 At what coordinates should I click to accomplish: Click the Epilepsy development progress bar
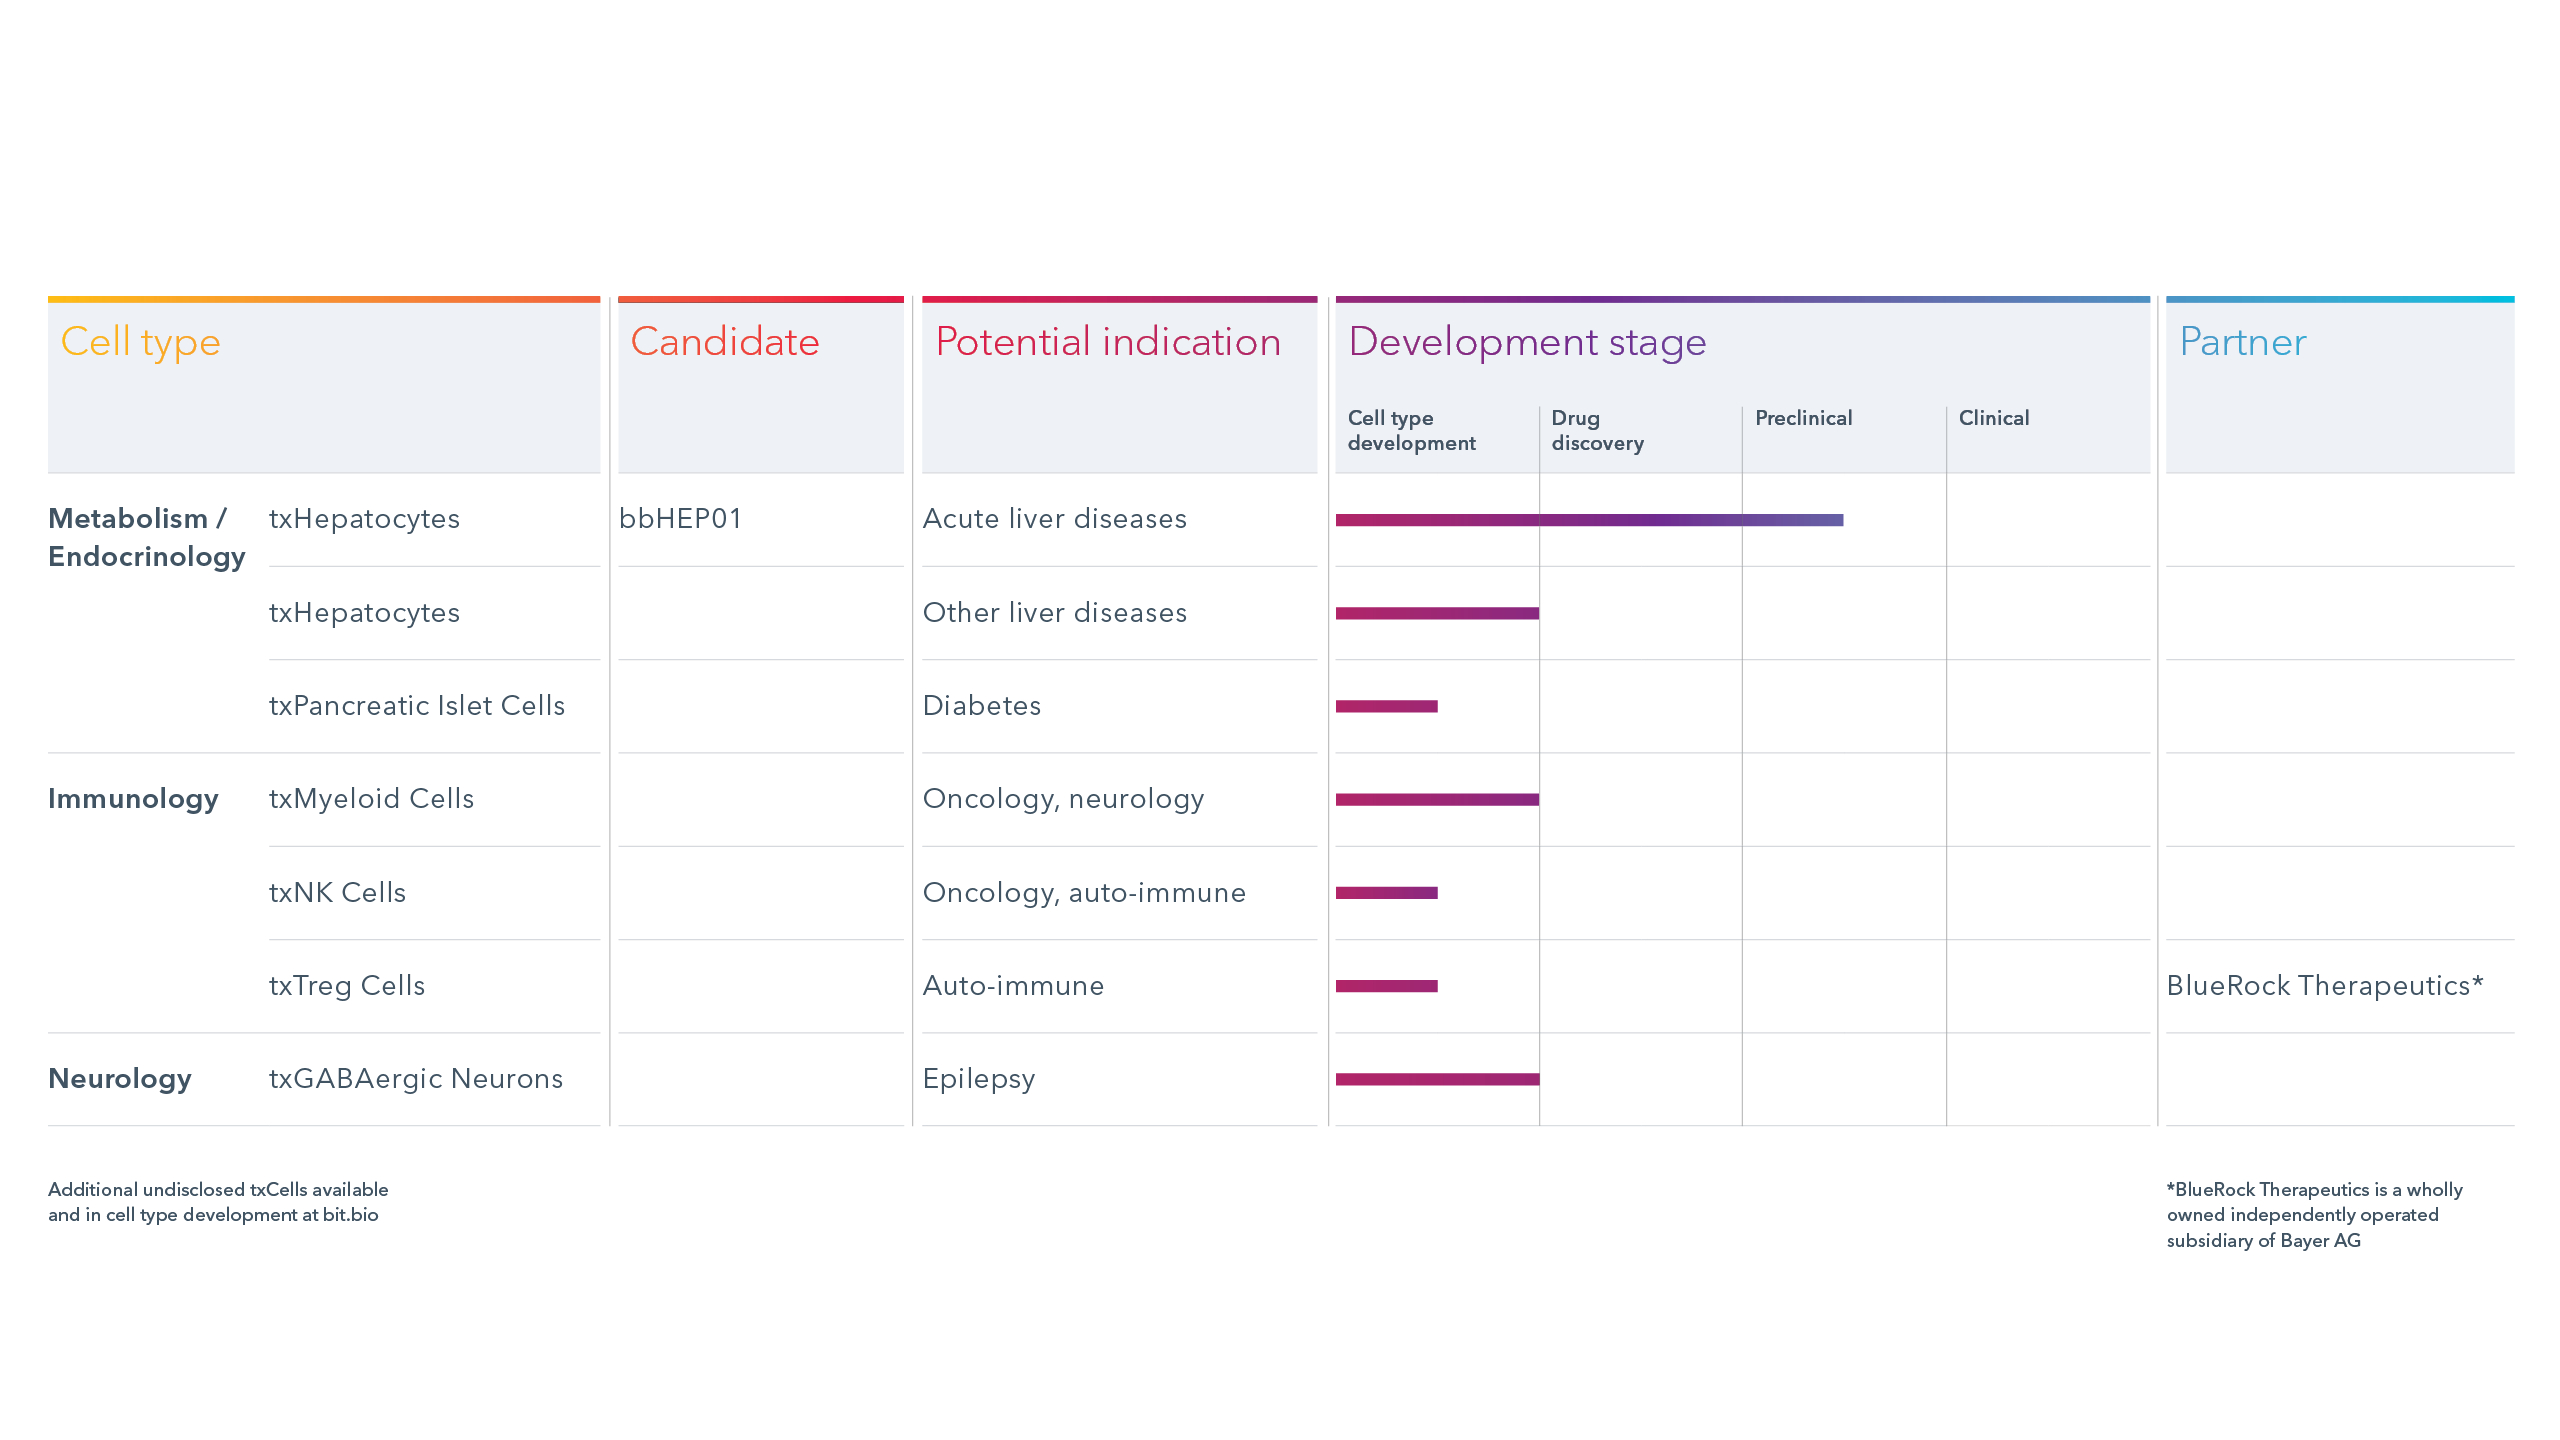click(x=1437, y=1079)
